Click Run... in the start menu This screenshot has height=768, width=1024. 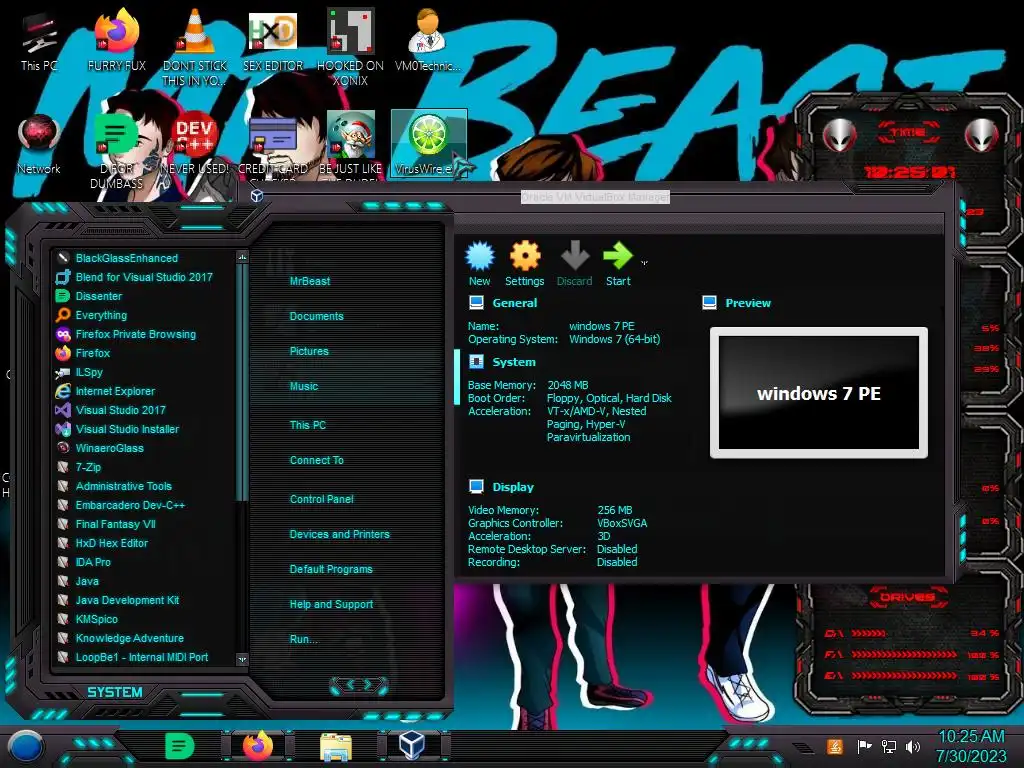[x=304, y=639]
